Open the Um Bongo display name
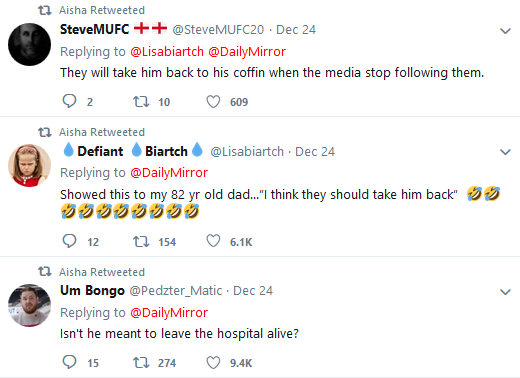This screenshot has width=520, height=378. click(x=92, y=291)
